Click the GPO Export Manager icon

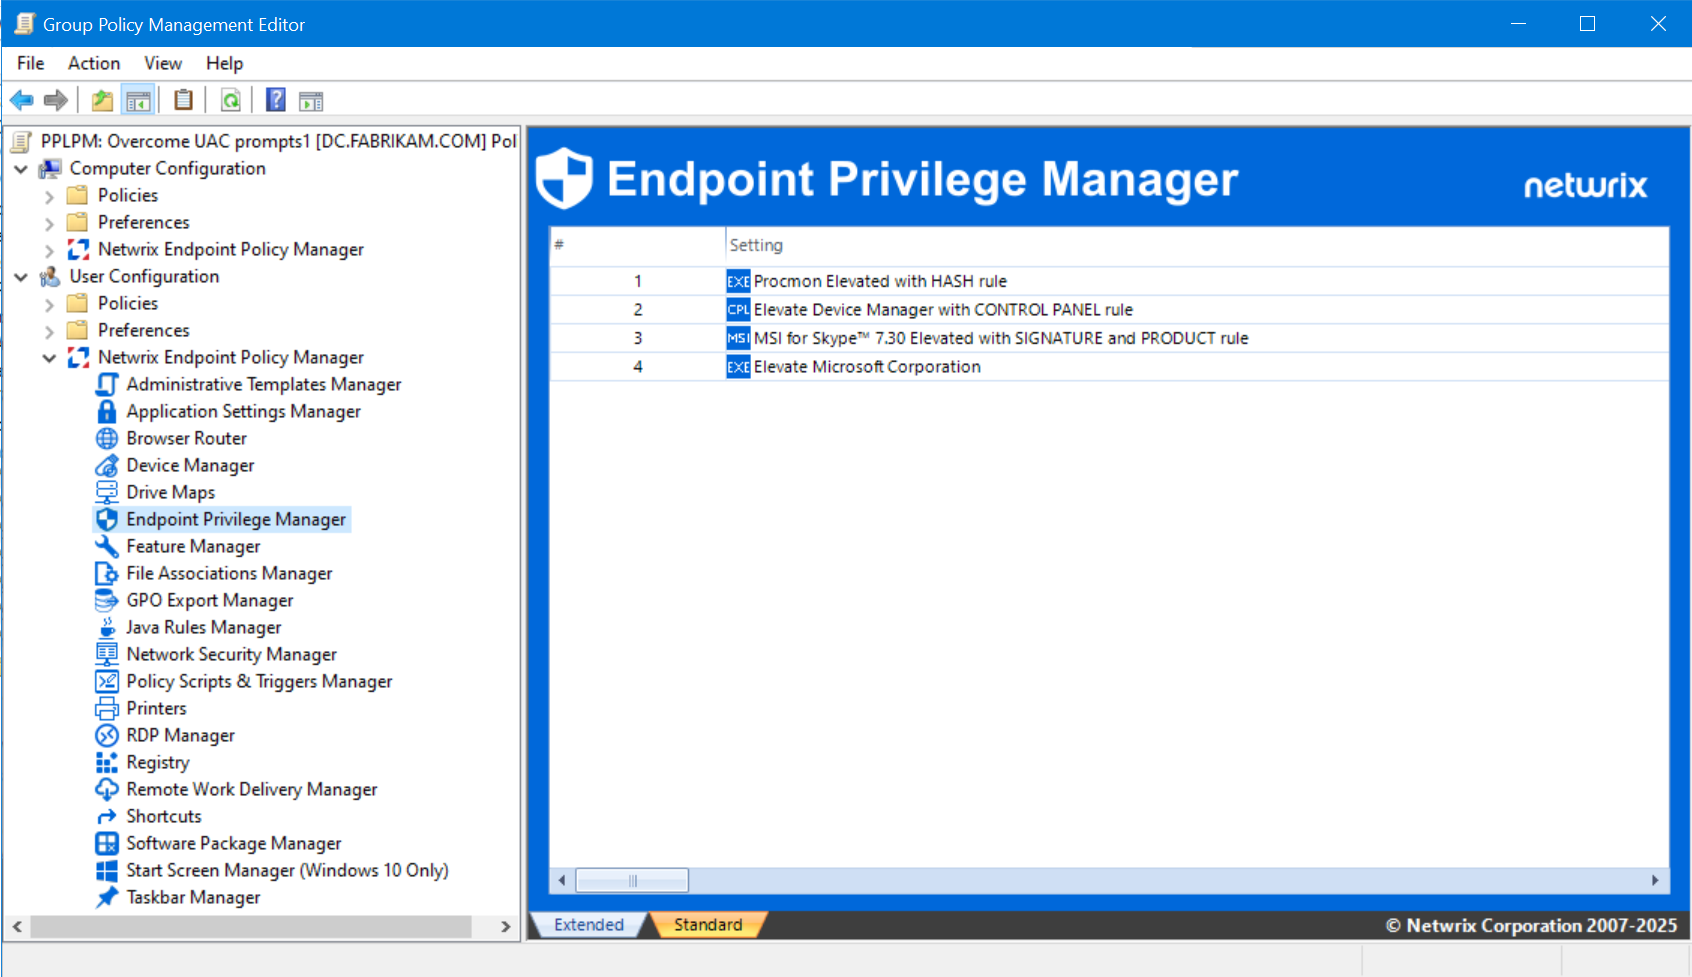coord(107,600)
